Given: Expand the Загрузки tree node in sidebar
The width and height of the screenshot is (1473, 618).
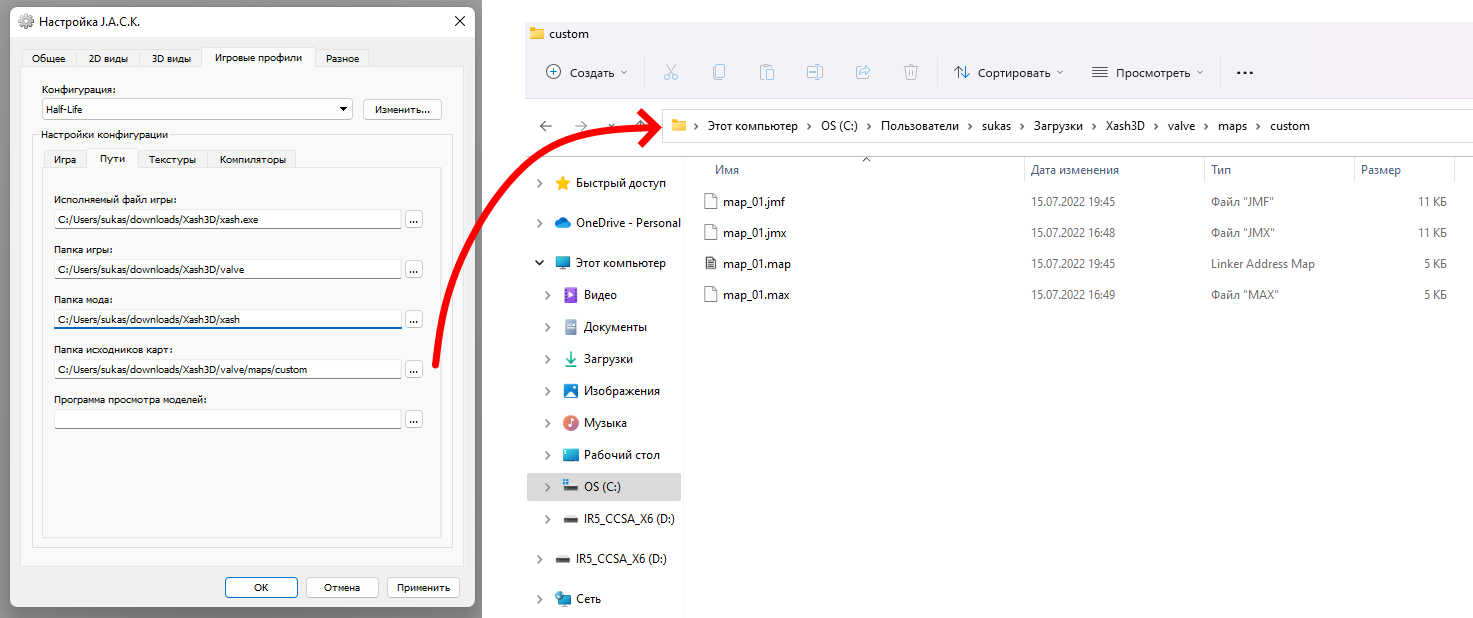Looking at the screenshot, I should pos(547,359).
